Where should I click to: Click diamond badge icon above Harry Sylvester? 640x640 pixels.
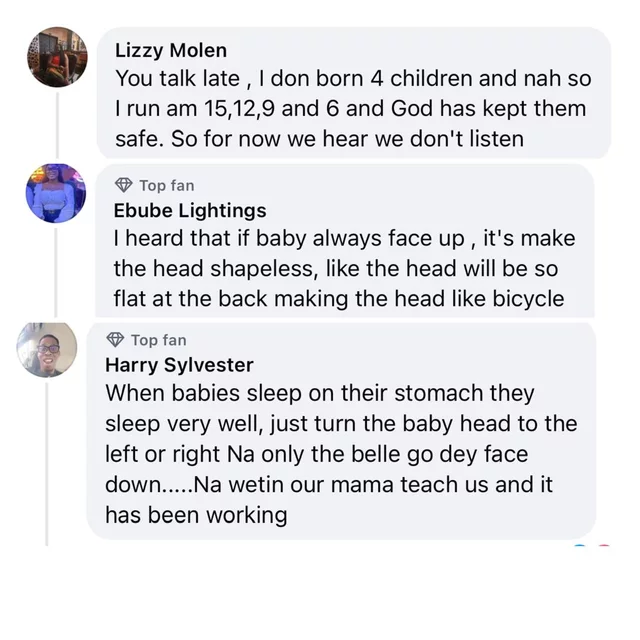click(115, 340)
